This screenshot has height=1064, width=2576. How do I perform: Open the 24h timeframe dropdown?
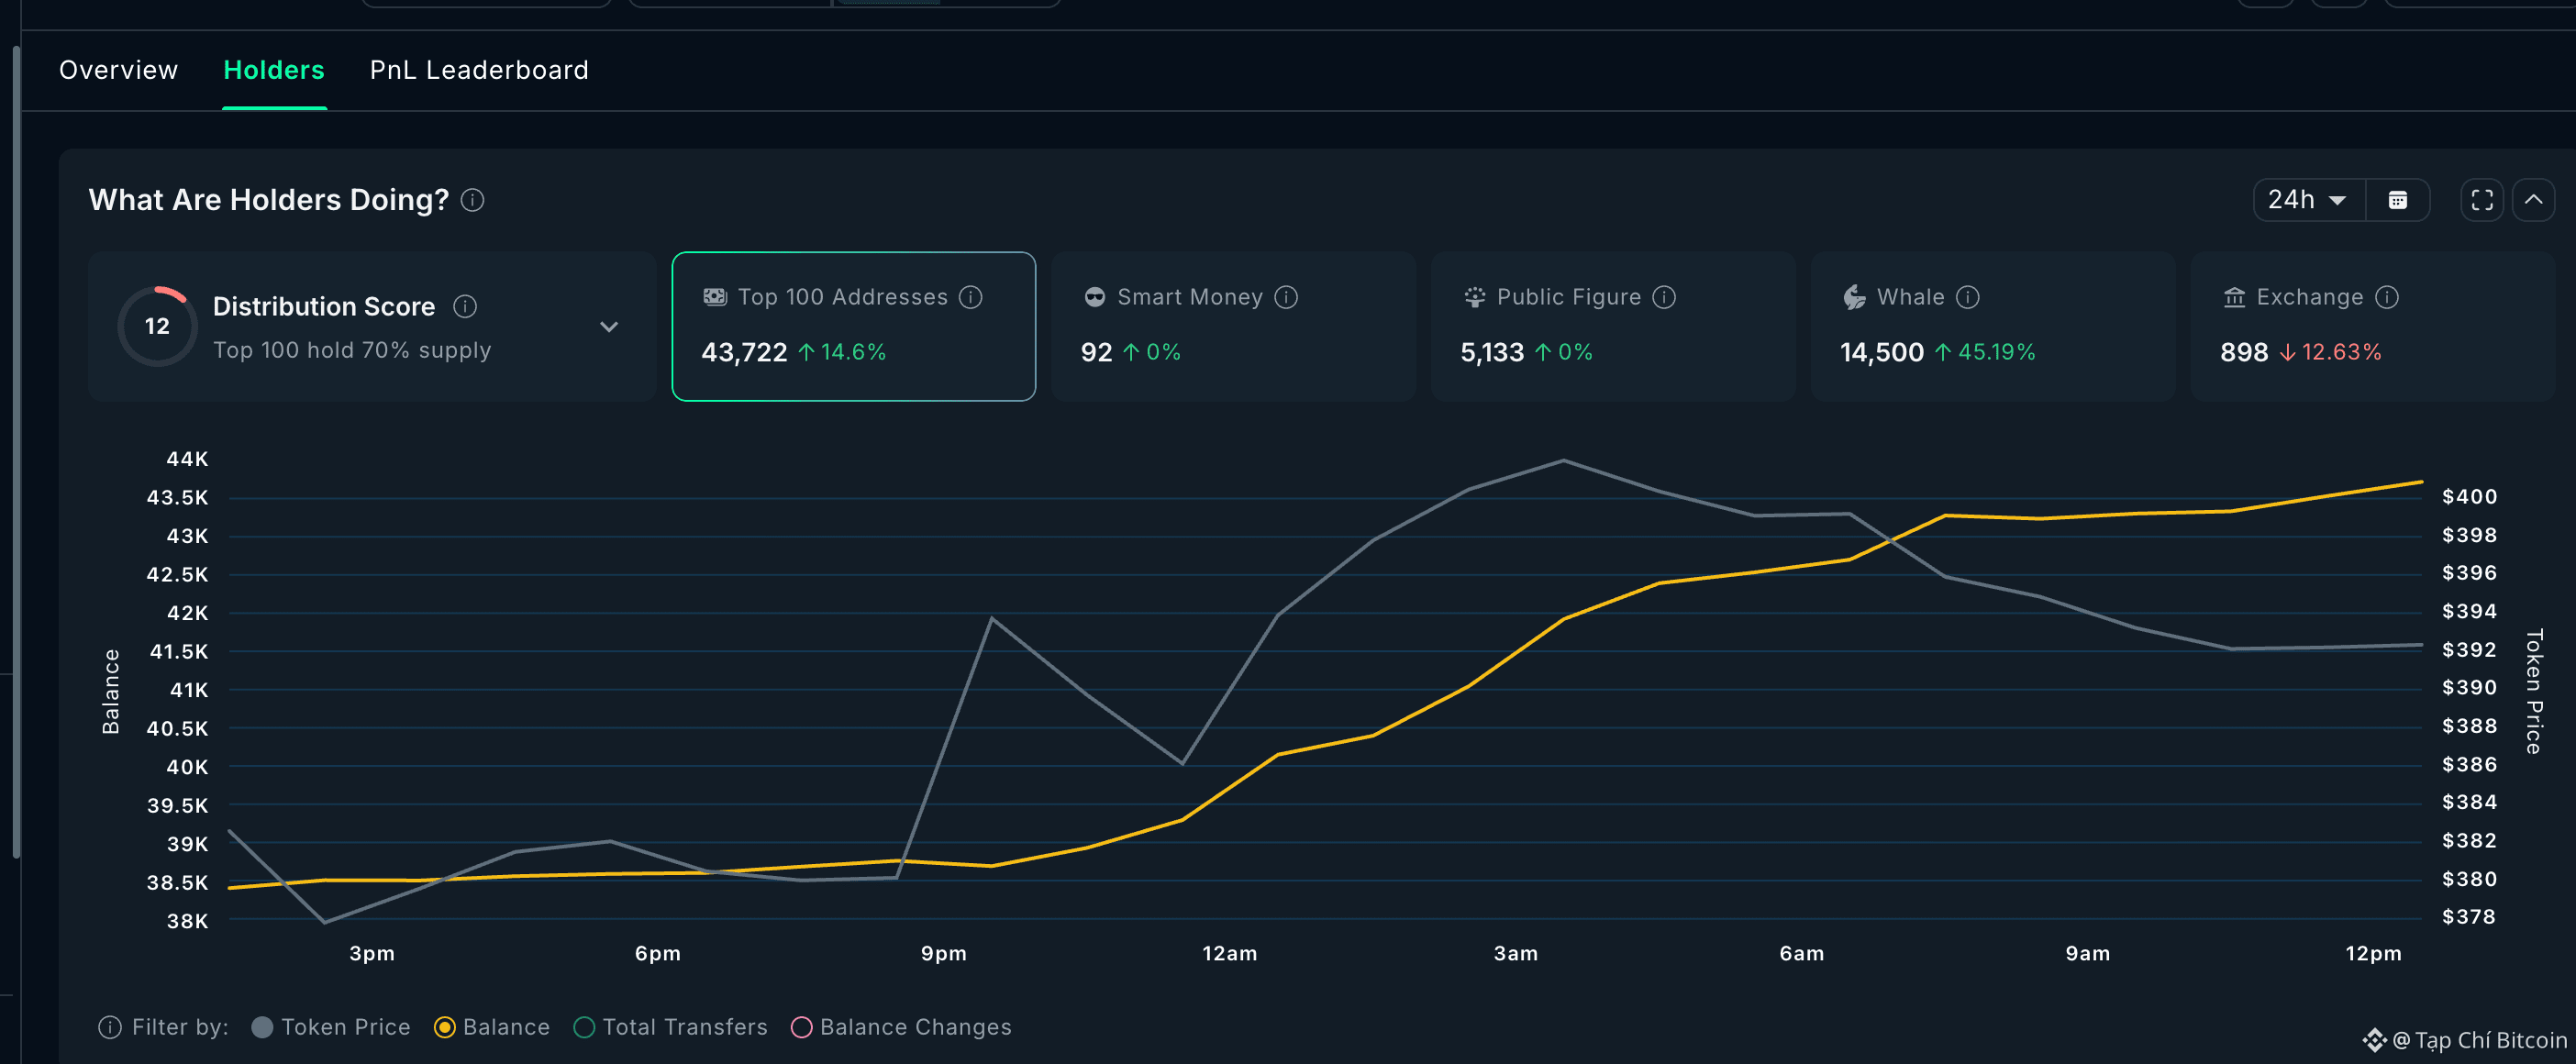(x=2307, y=201)
